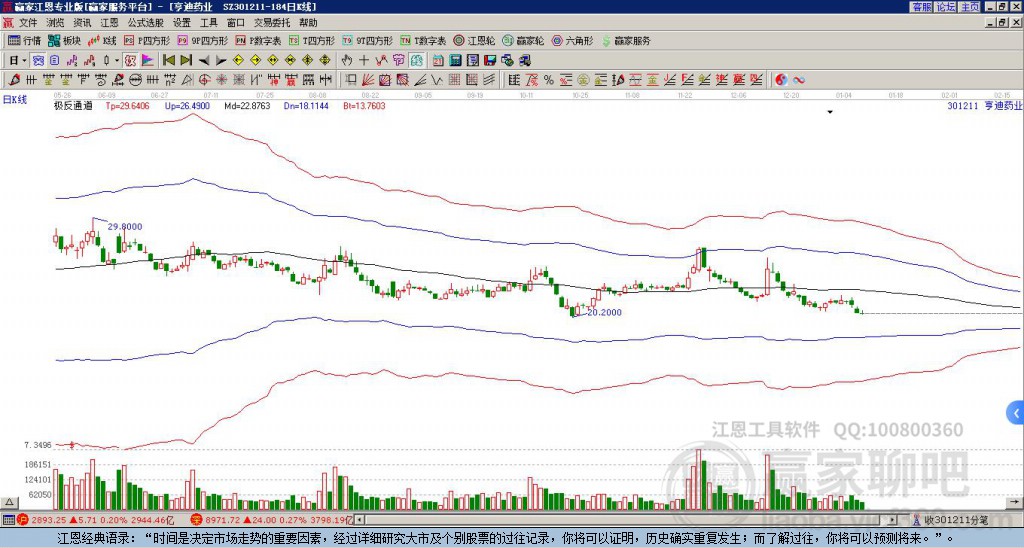Screen dimensions: 1024x548
Task: Click the 日K线 label on chart
Action: pos(15,99)
